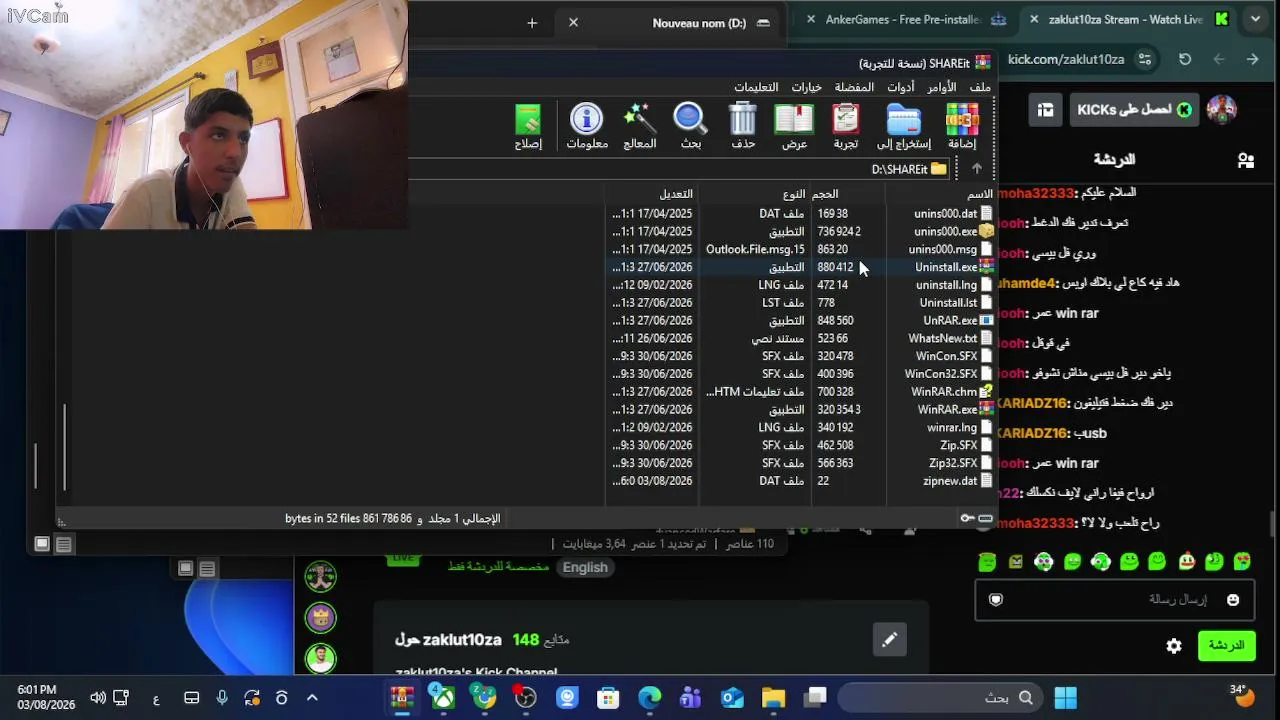This screenshot has width=1280, height=720.
Task: Click the kick.com/zaklut10za address bar
Action: [x=1066, y=59]
